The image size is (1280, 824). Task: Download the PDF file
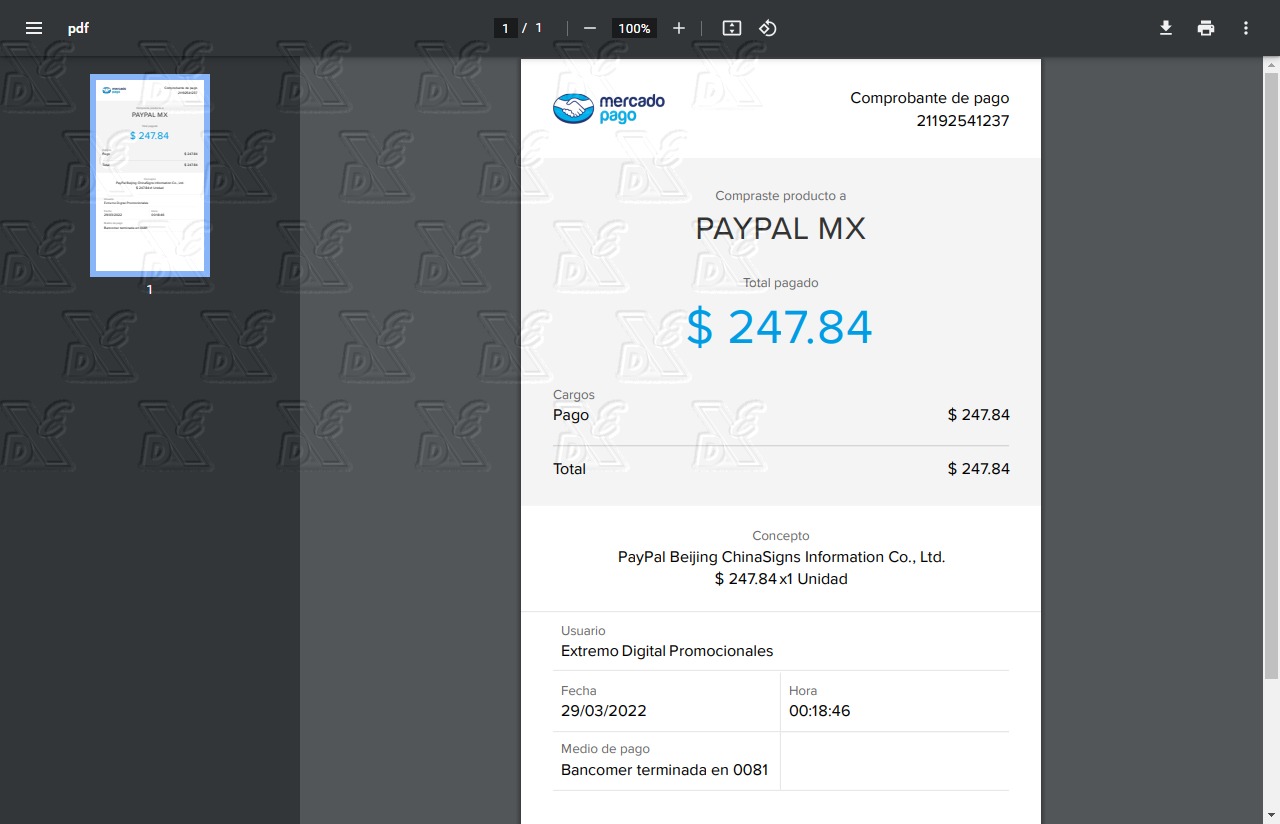pos(1166,28)
